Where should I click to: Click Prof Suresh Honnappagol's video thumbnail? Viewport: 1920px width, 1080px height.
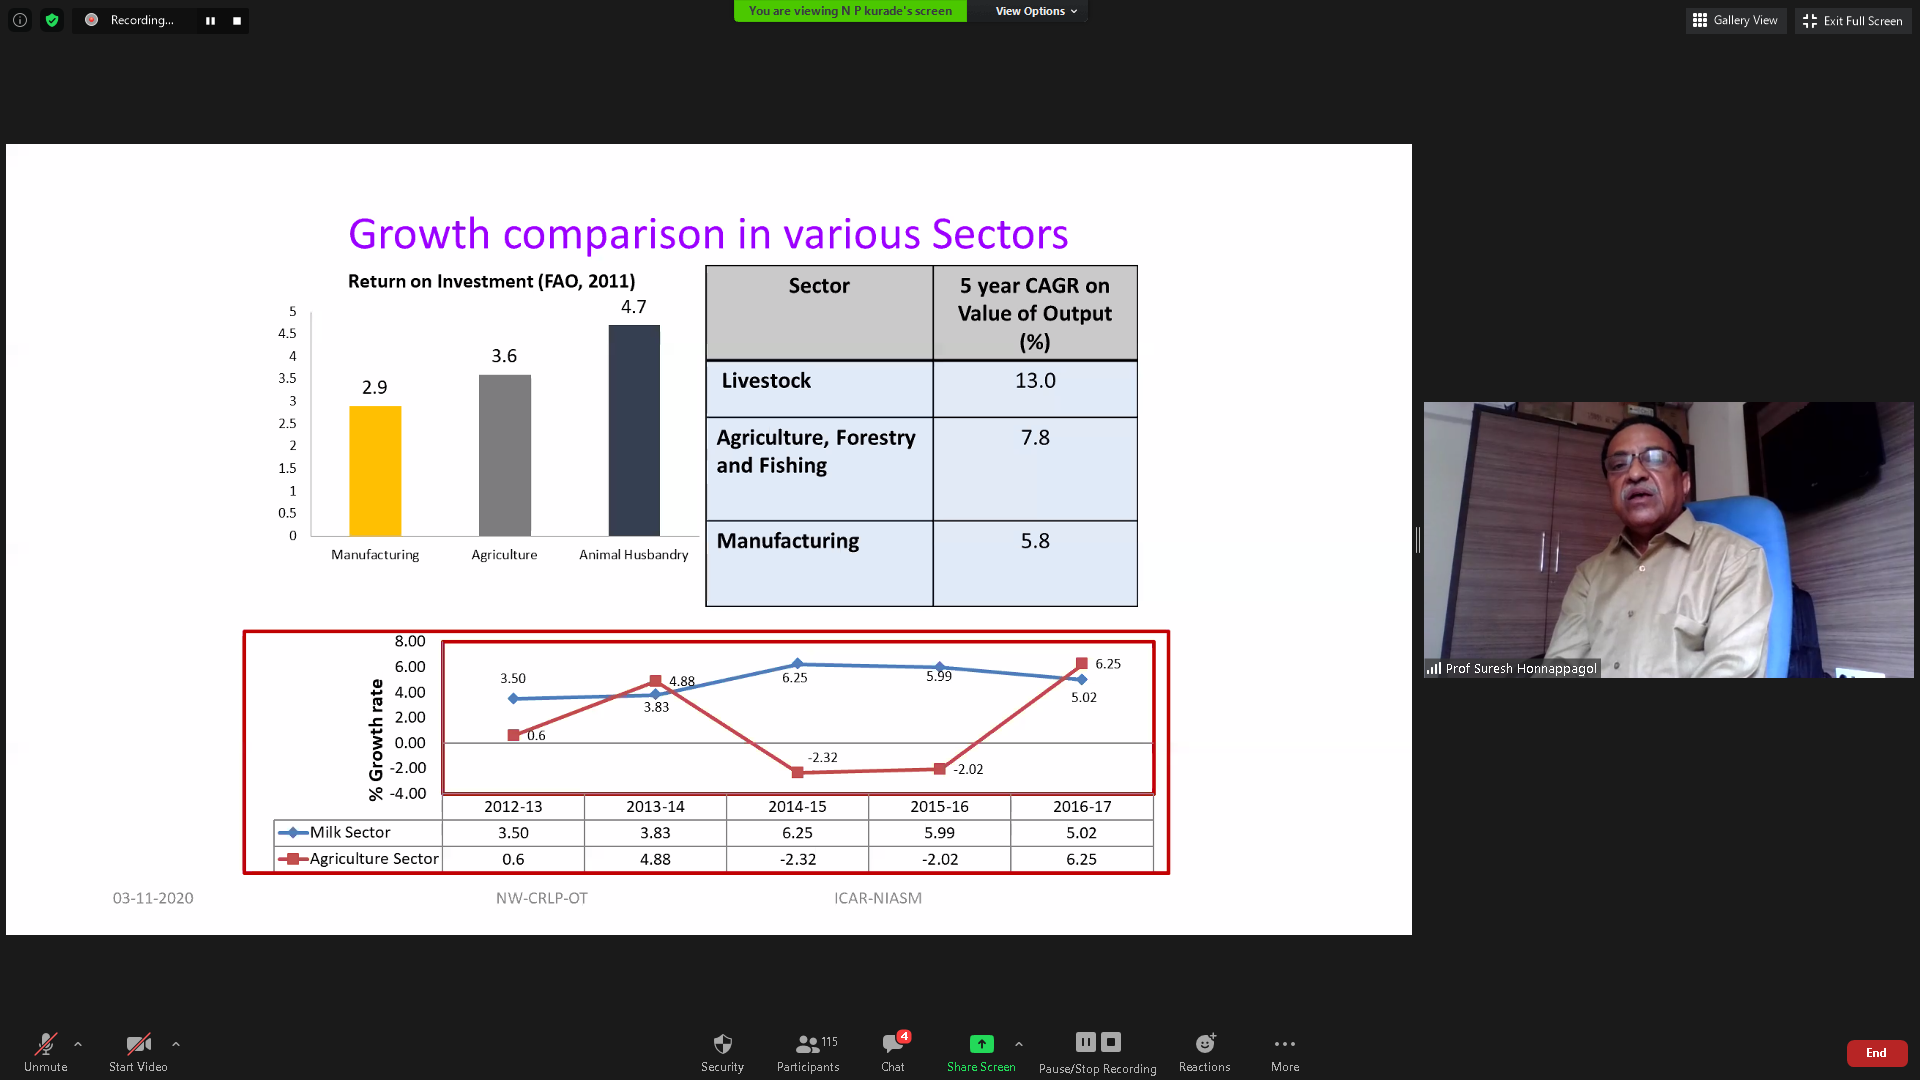coord(1668,540)
